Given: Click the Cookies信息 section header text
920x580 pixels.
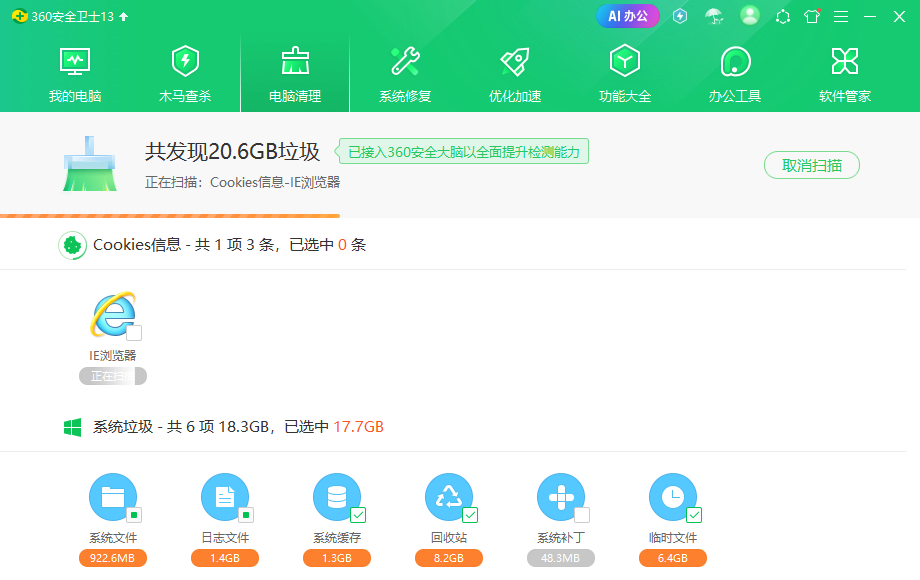Looking at the screenshot, I should point(229,245).
